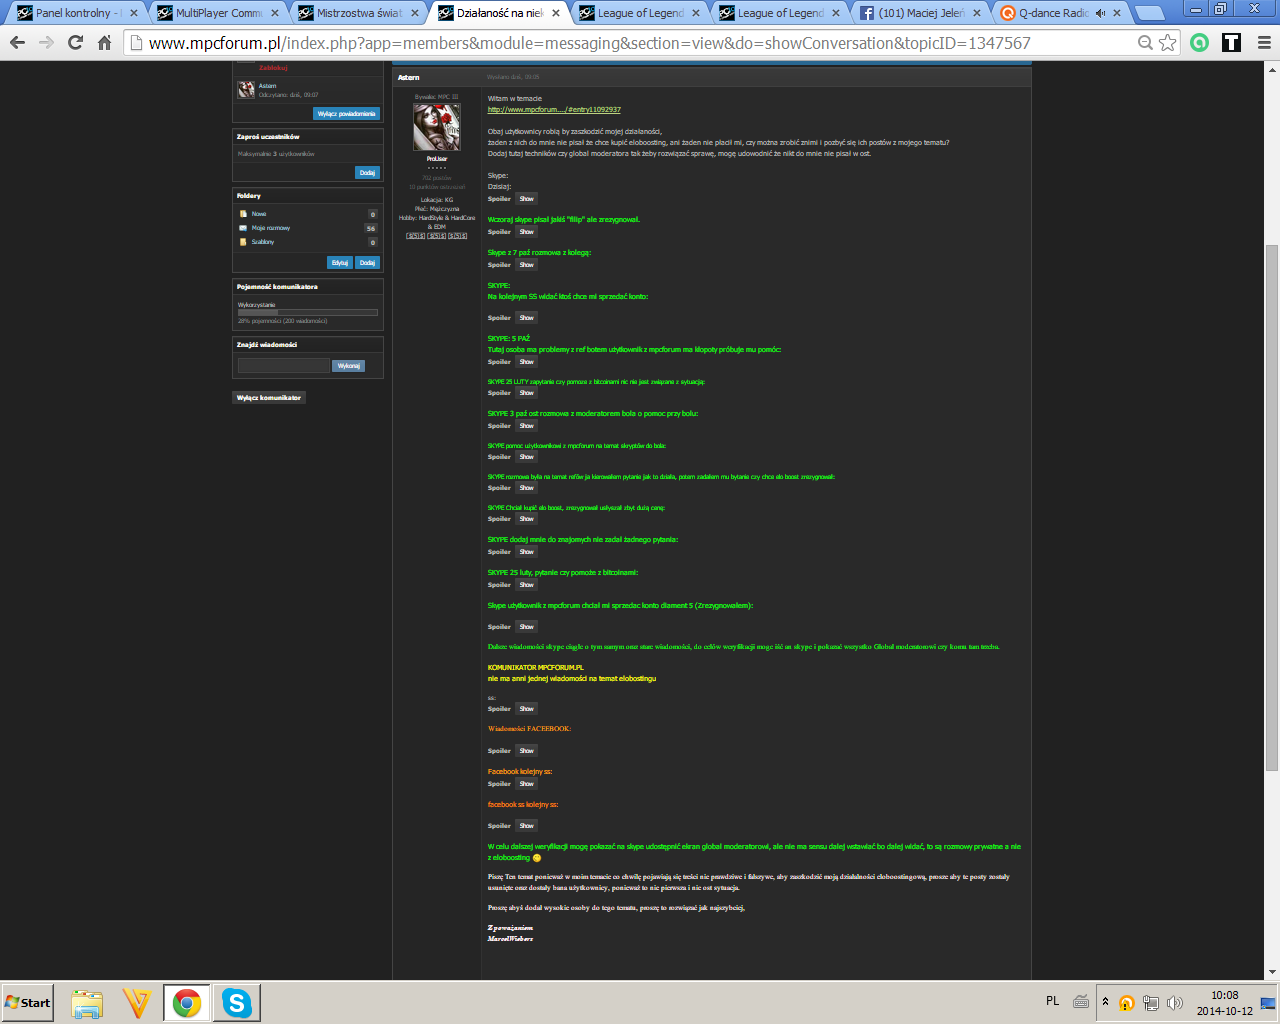1280x1024 pixels.
Task: Open the orange V application taskbar icon
Action: [x=137, y=1002]
